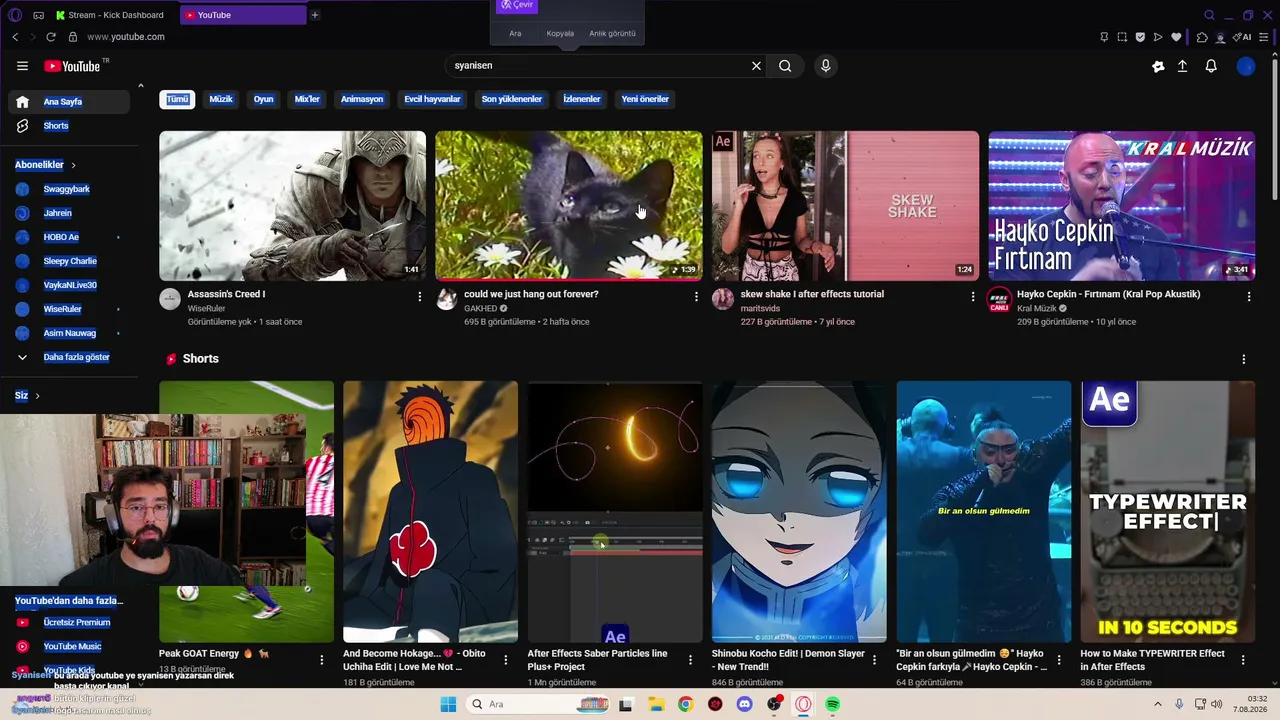Open the Shinobu Kocho Edit short
Viewport: 1280px width, 720px height.
coord(799,512)
